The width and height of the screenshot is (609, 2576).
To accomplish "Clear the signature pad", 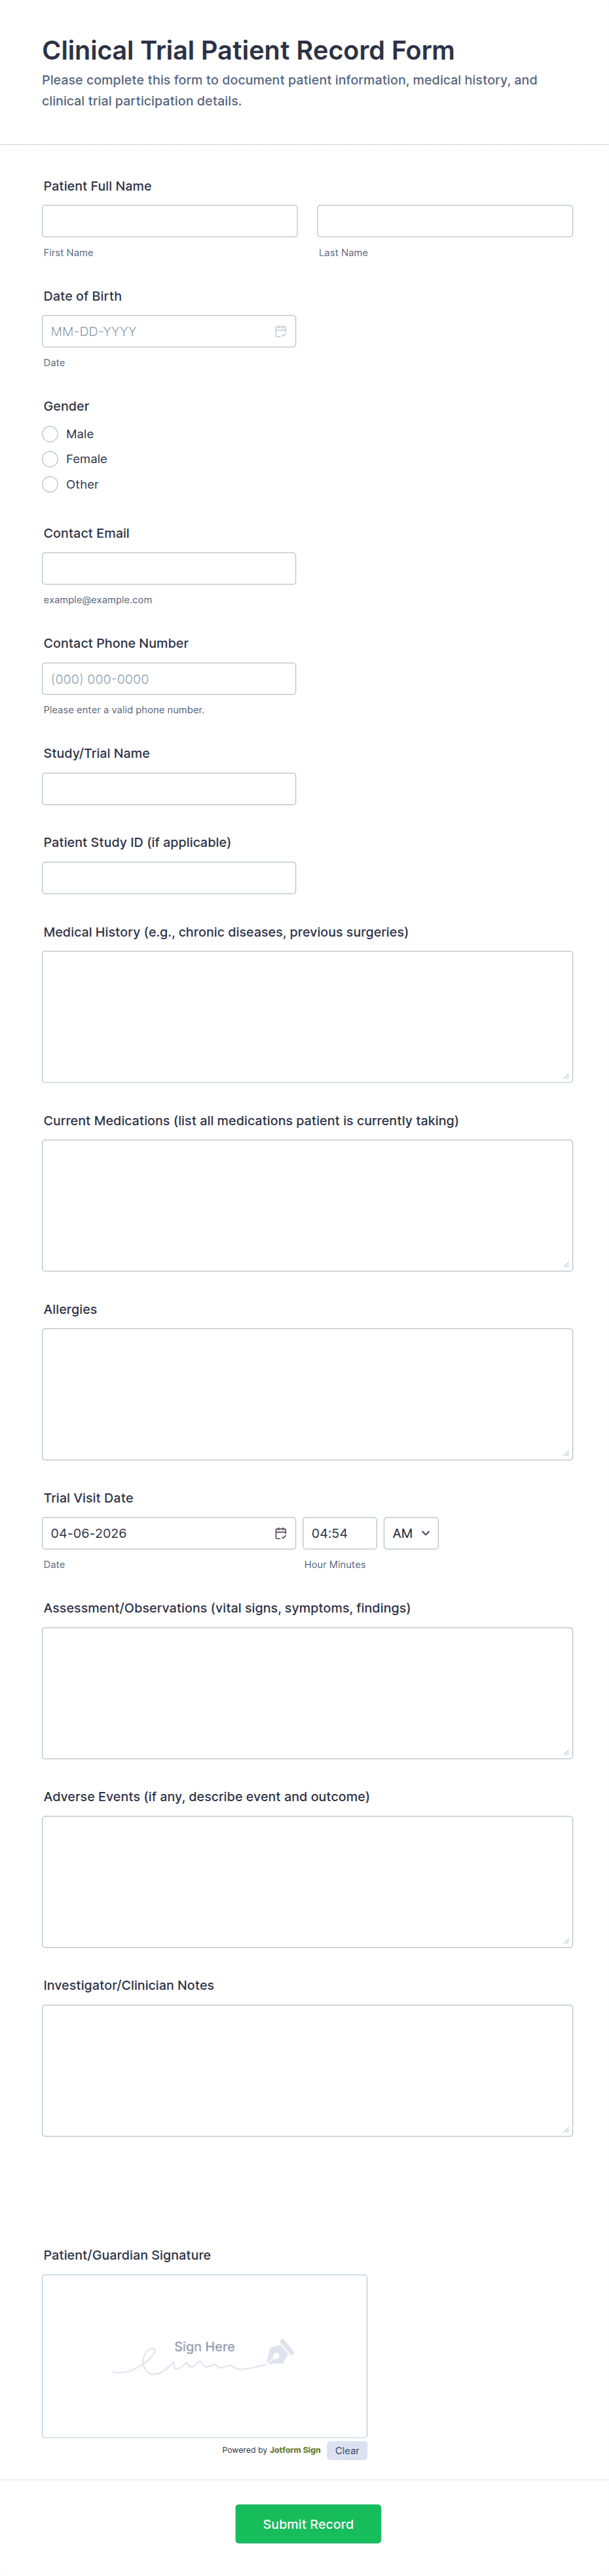I will click(346, 2450).
